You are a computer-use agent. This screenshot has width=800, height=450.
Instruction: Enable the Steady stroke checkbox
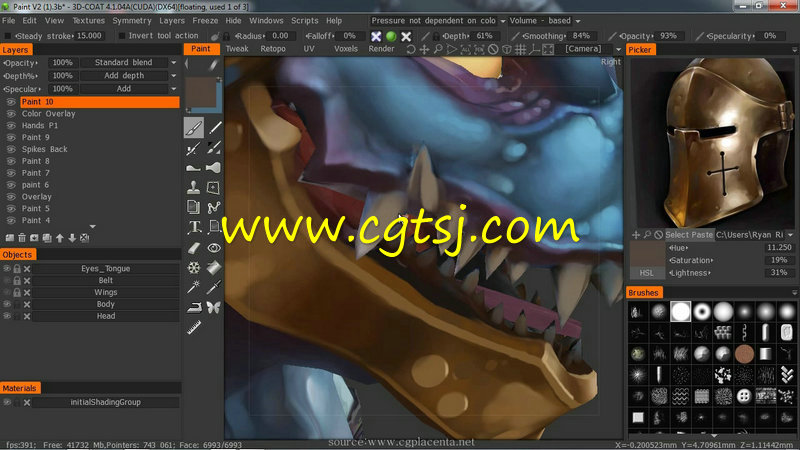click(8, 36)
